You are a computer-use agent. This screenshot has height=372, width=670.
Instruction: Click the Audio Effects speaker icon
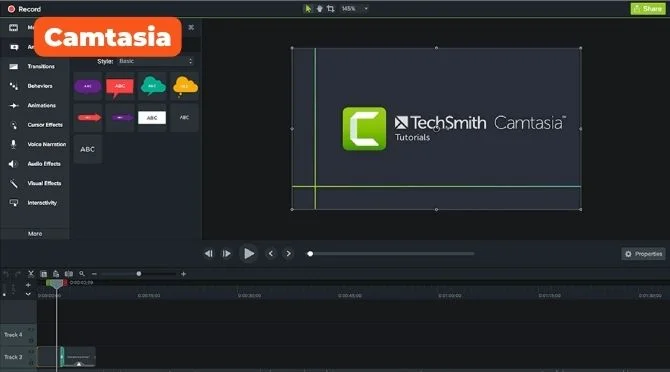pos(13,164)
